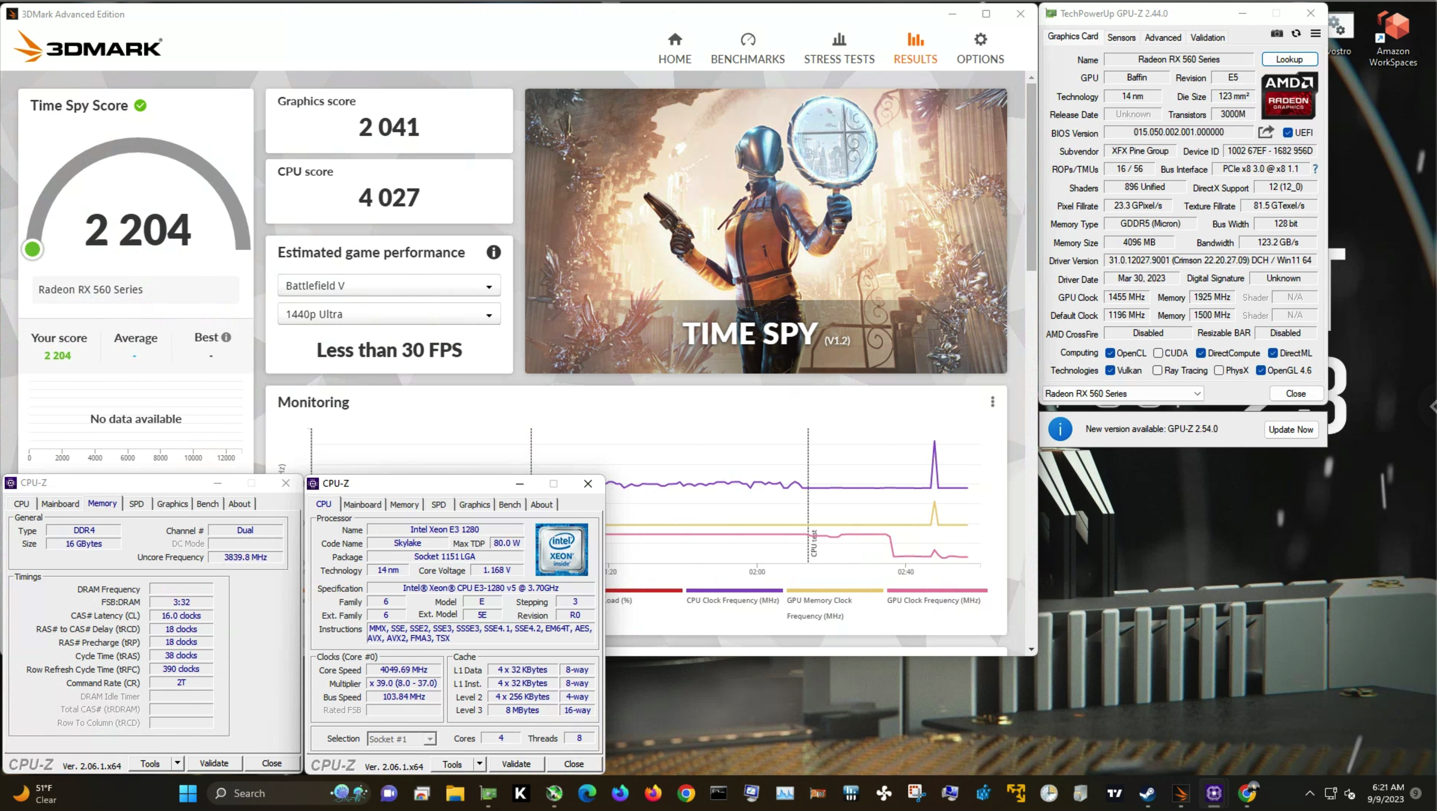Image resolution: width=1437 pixels, height=811 pixels.
Task: Go to STRESS TESTS in 3DMark
Action: click(839, 48)
